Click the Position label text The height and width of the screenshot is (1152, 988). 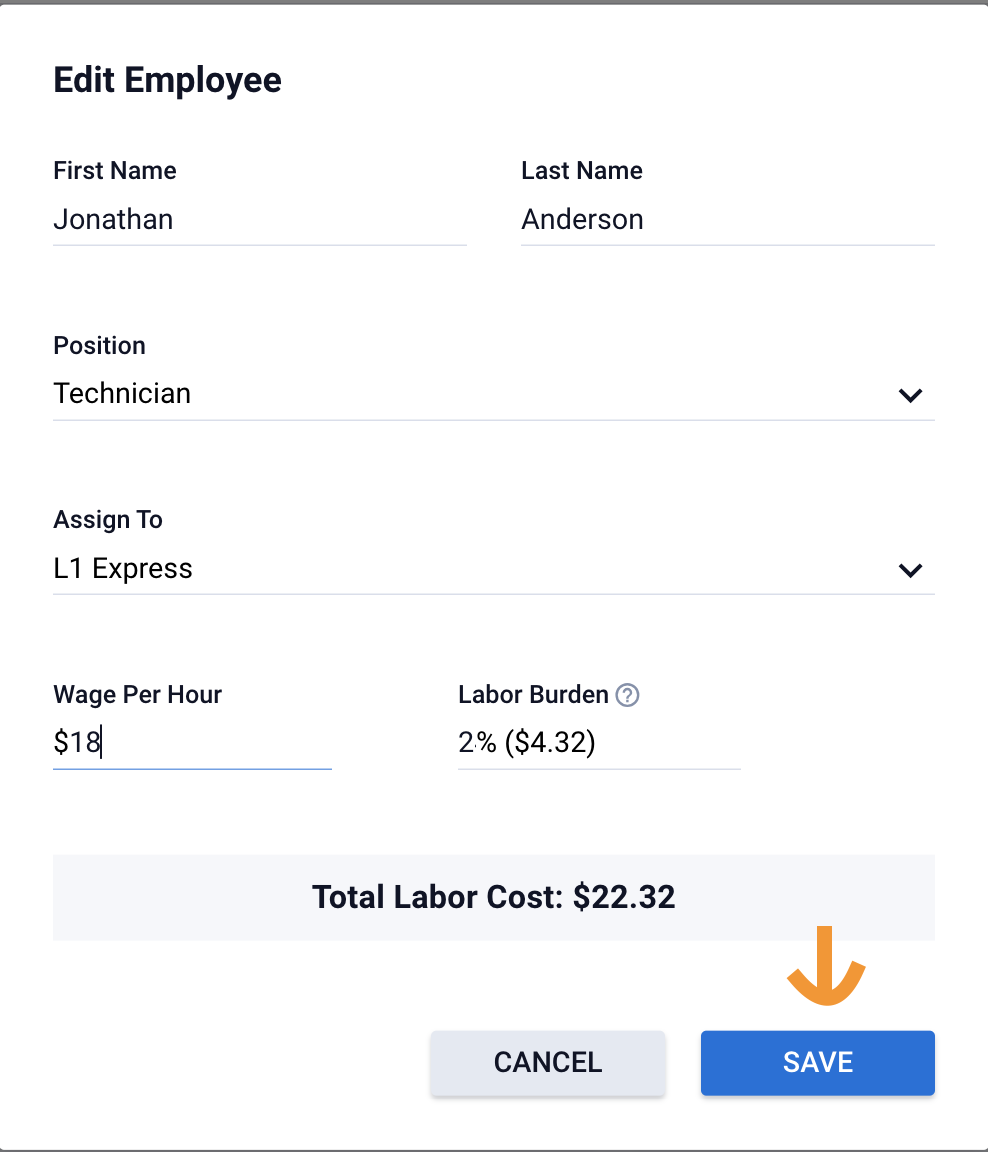click(x=99, y=346)
